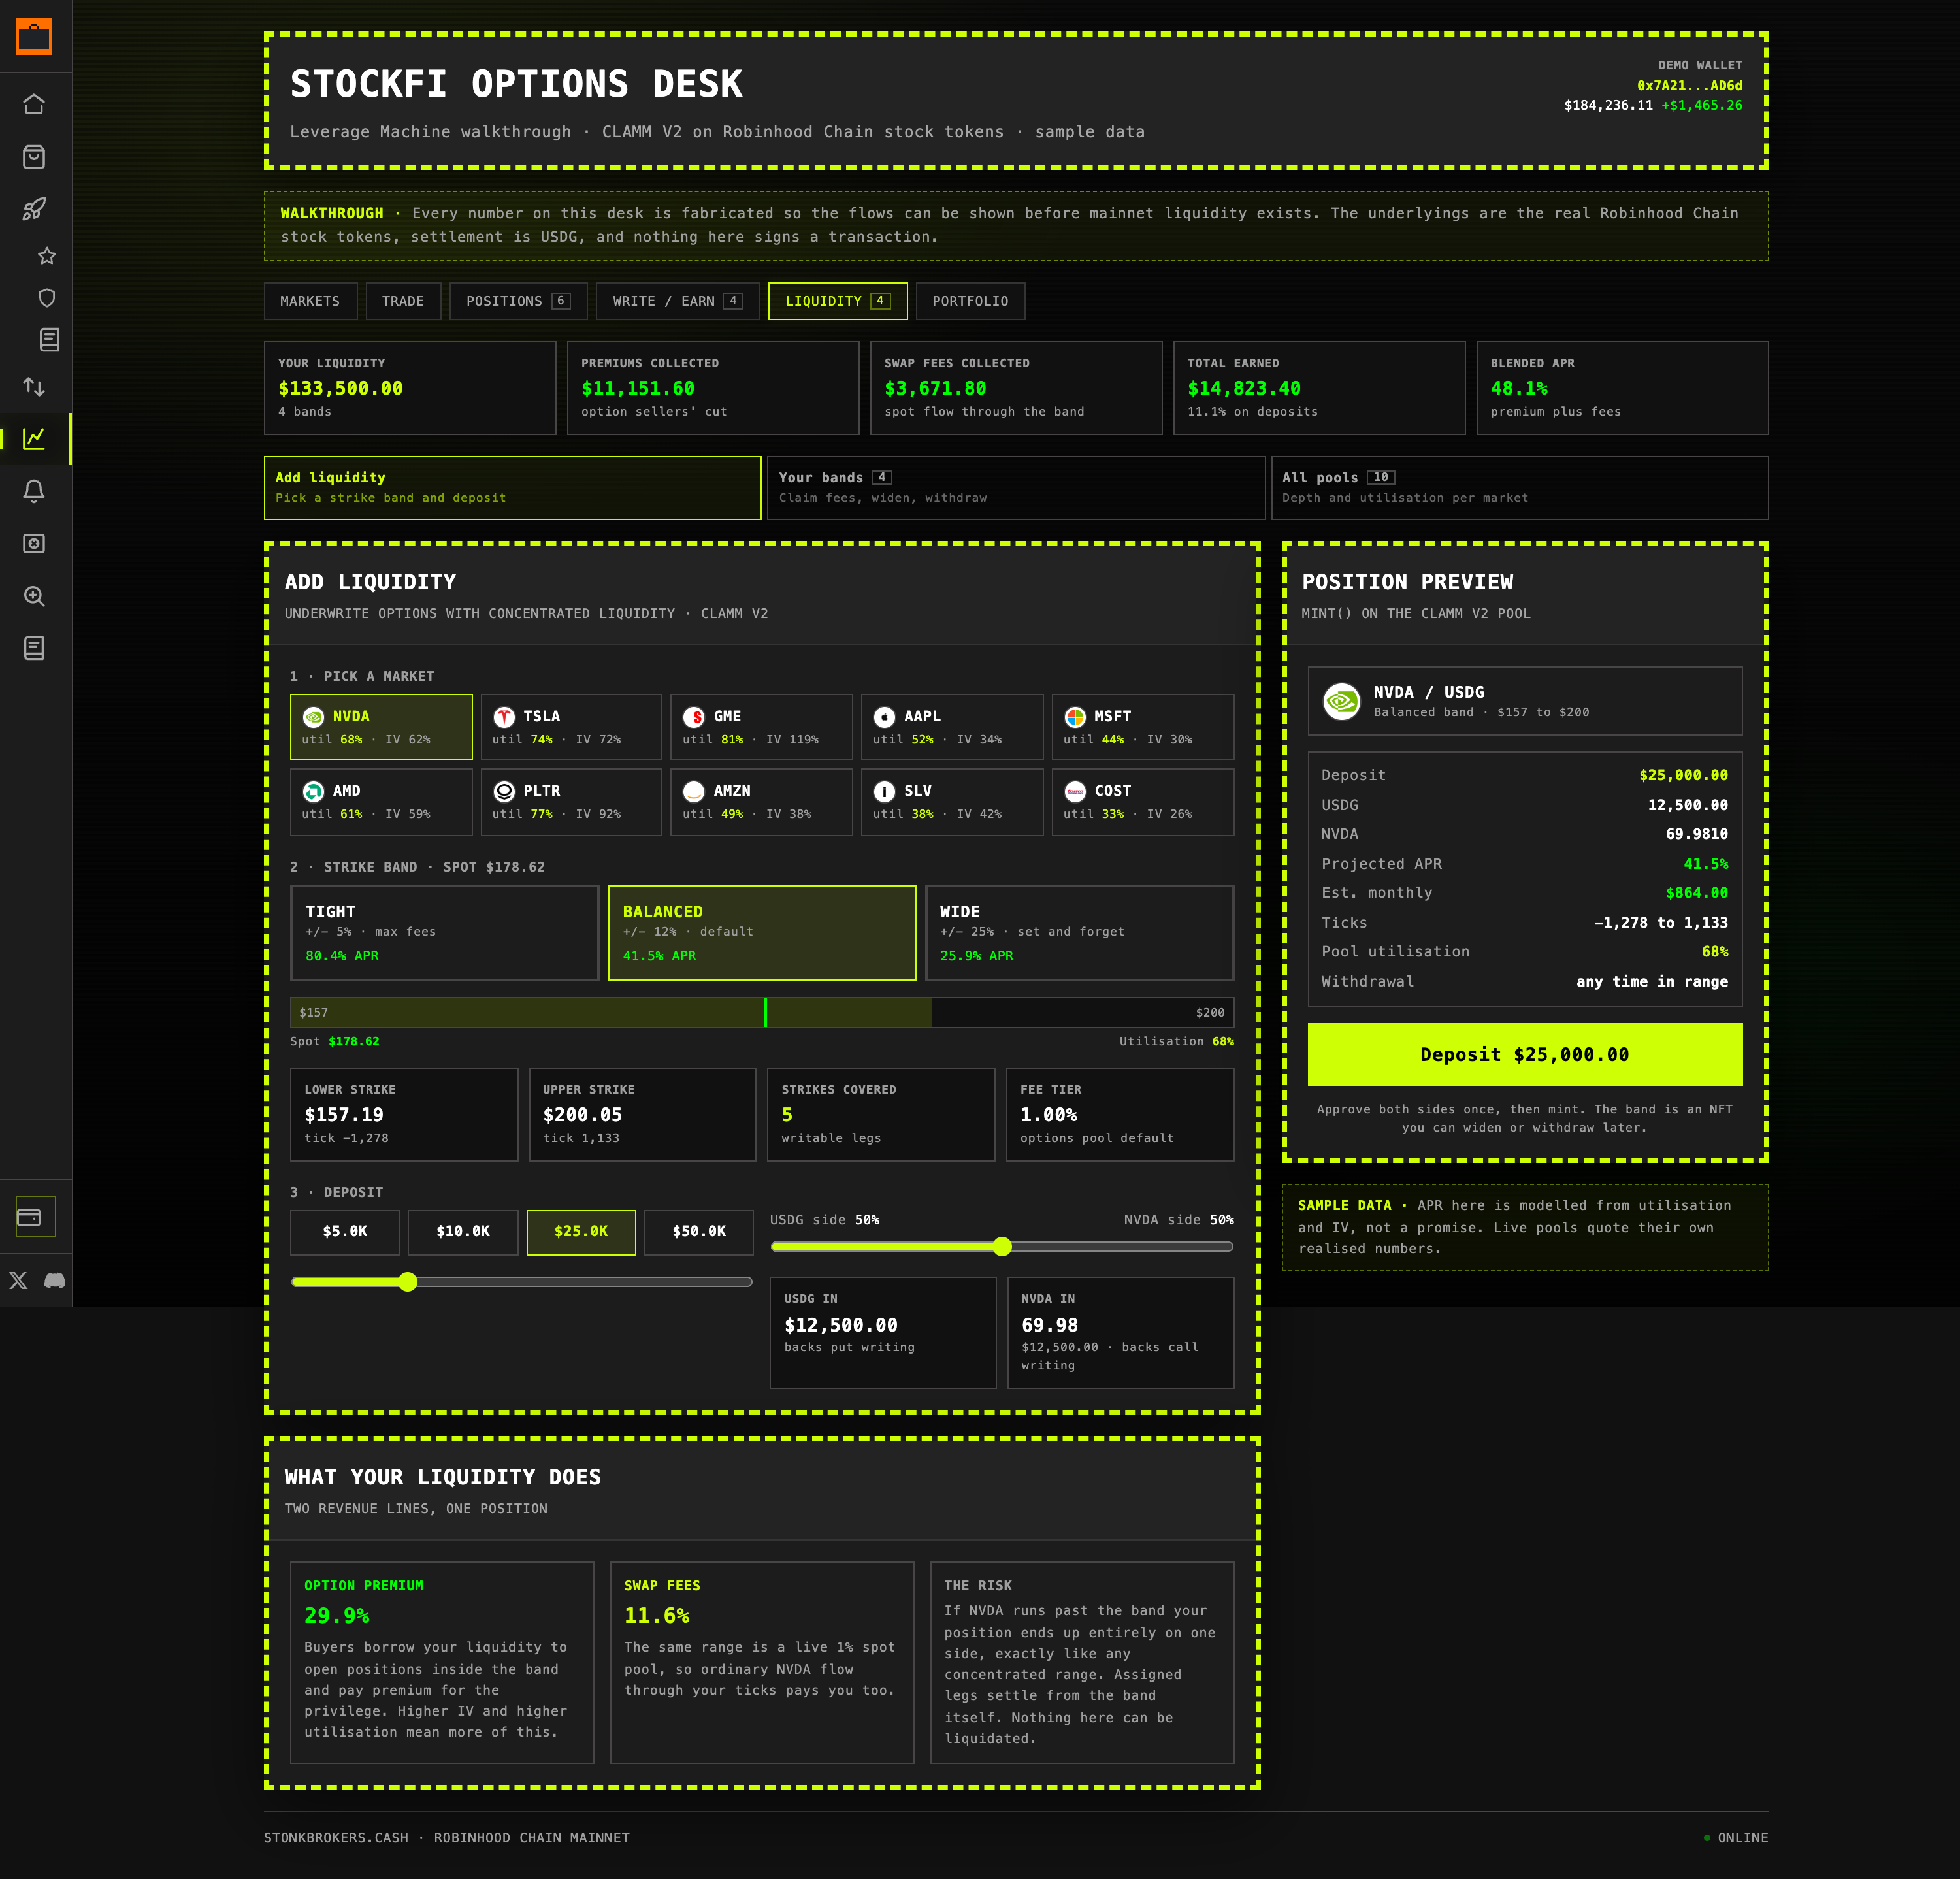Click the USDG IN $12,500.00 box
The height and width of the screenshot is (1879, 1960).
[883, 1332]
